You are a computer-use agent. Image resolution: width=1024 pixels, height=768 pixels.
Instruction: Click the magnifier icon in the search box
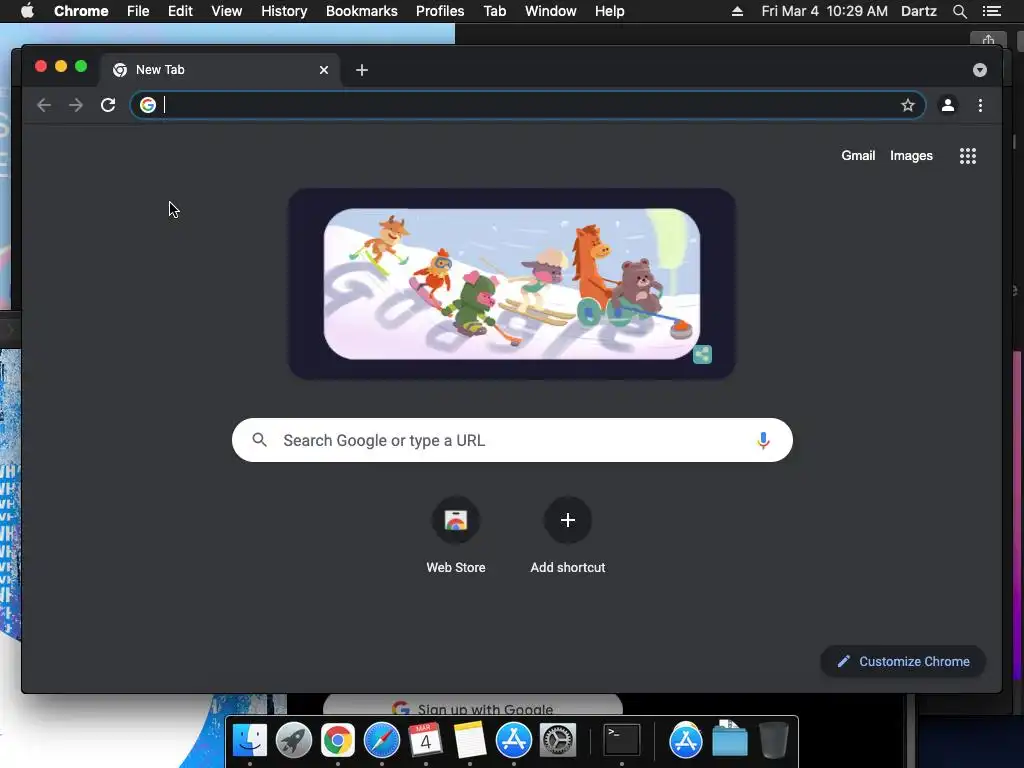coord(259,440)
